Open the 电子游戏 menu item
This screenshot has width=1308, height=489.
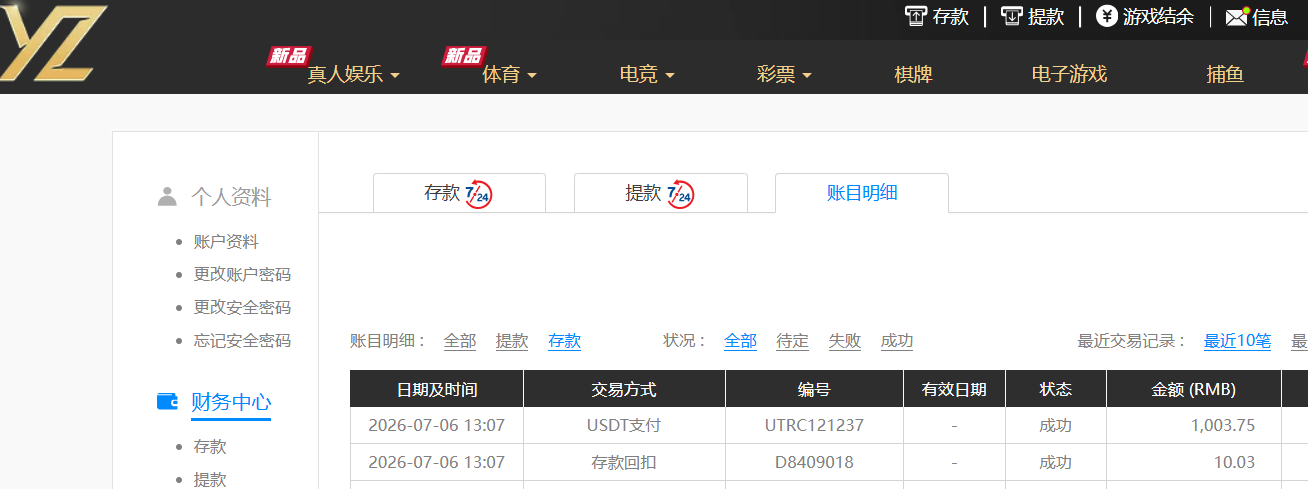(1069, 74)
